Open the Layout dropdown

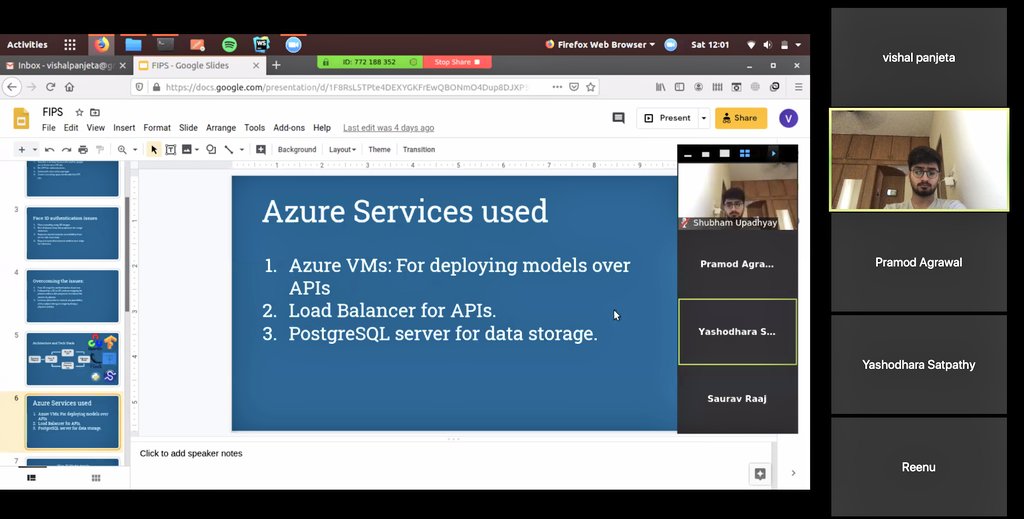(342, 149)
